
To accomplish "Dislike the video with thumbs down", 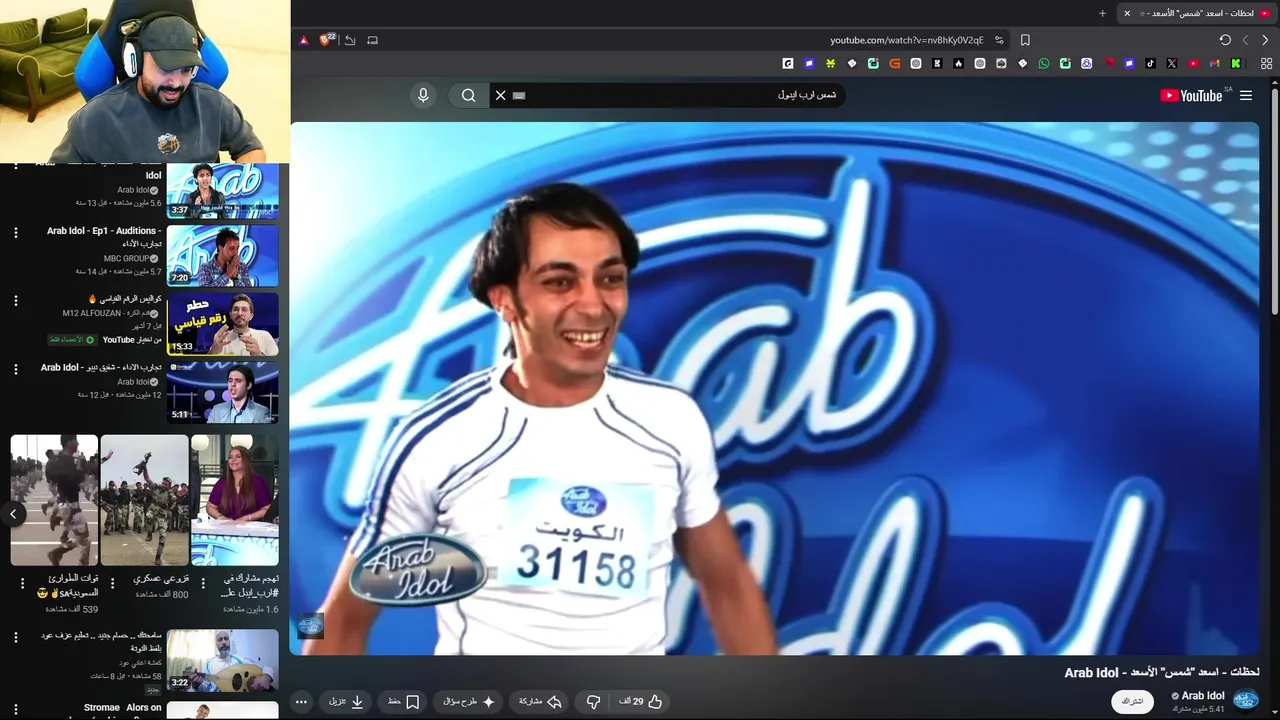I will coord(593,702).
